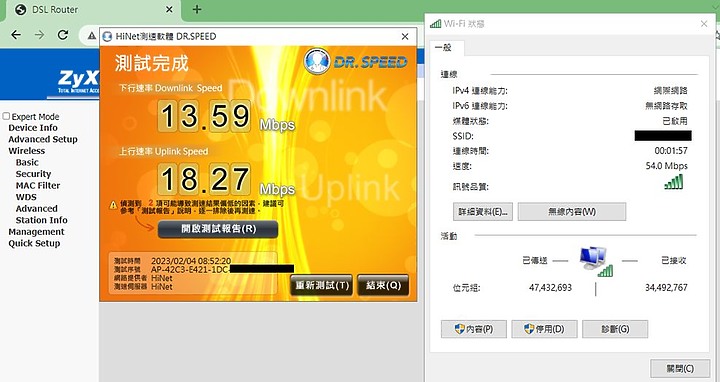Click the test serial AP-42C3-E421-1DC text

[190, 270]
